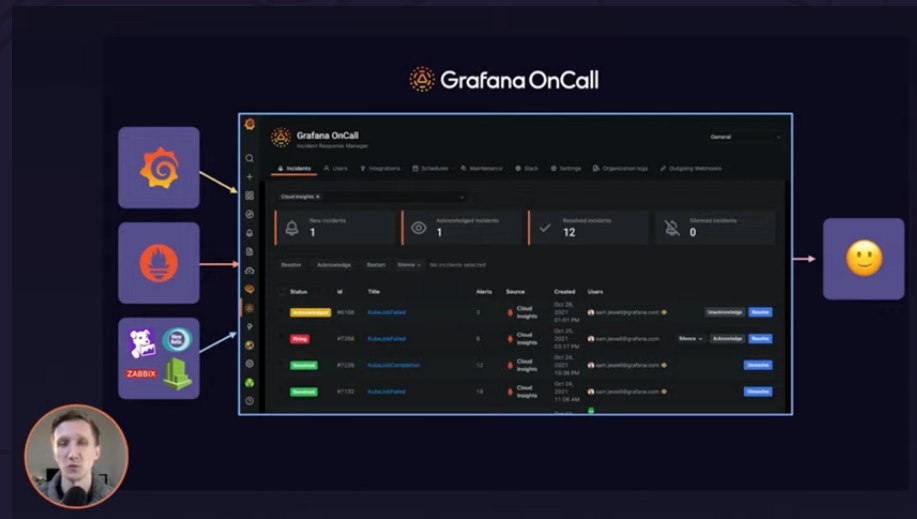
Task: Open the Slack tab
Action: [526, 169]
